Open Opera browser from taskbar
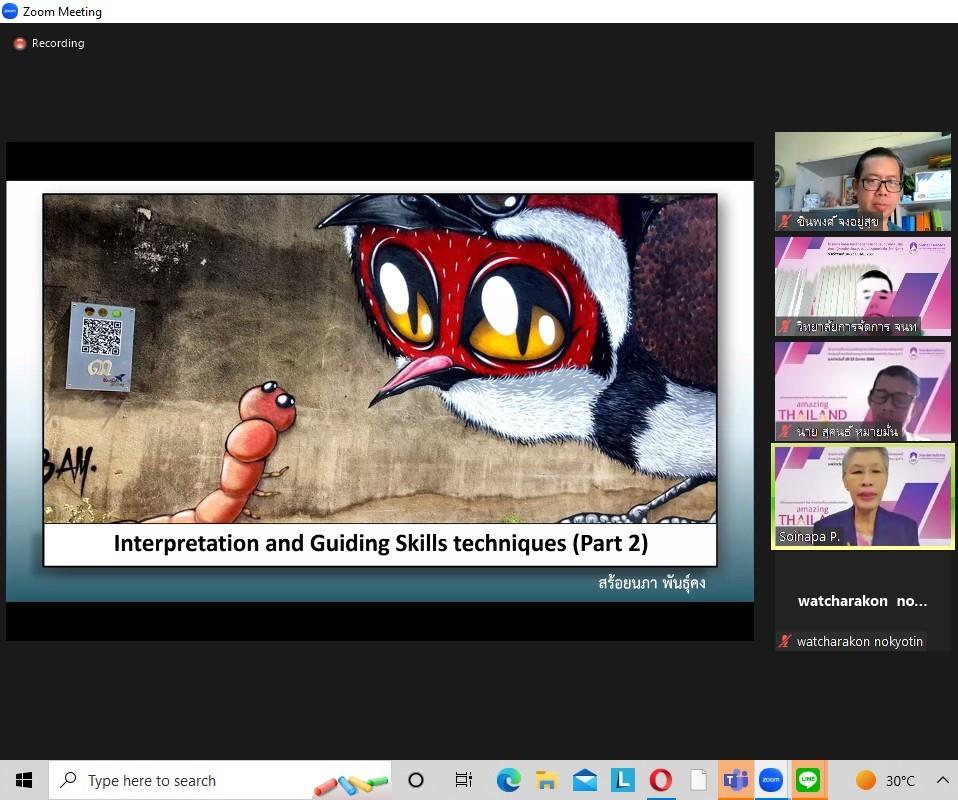This screenshot has width=958, height=800. pyautogui.click(x=660, y=780)
